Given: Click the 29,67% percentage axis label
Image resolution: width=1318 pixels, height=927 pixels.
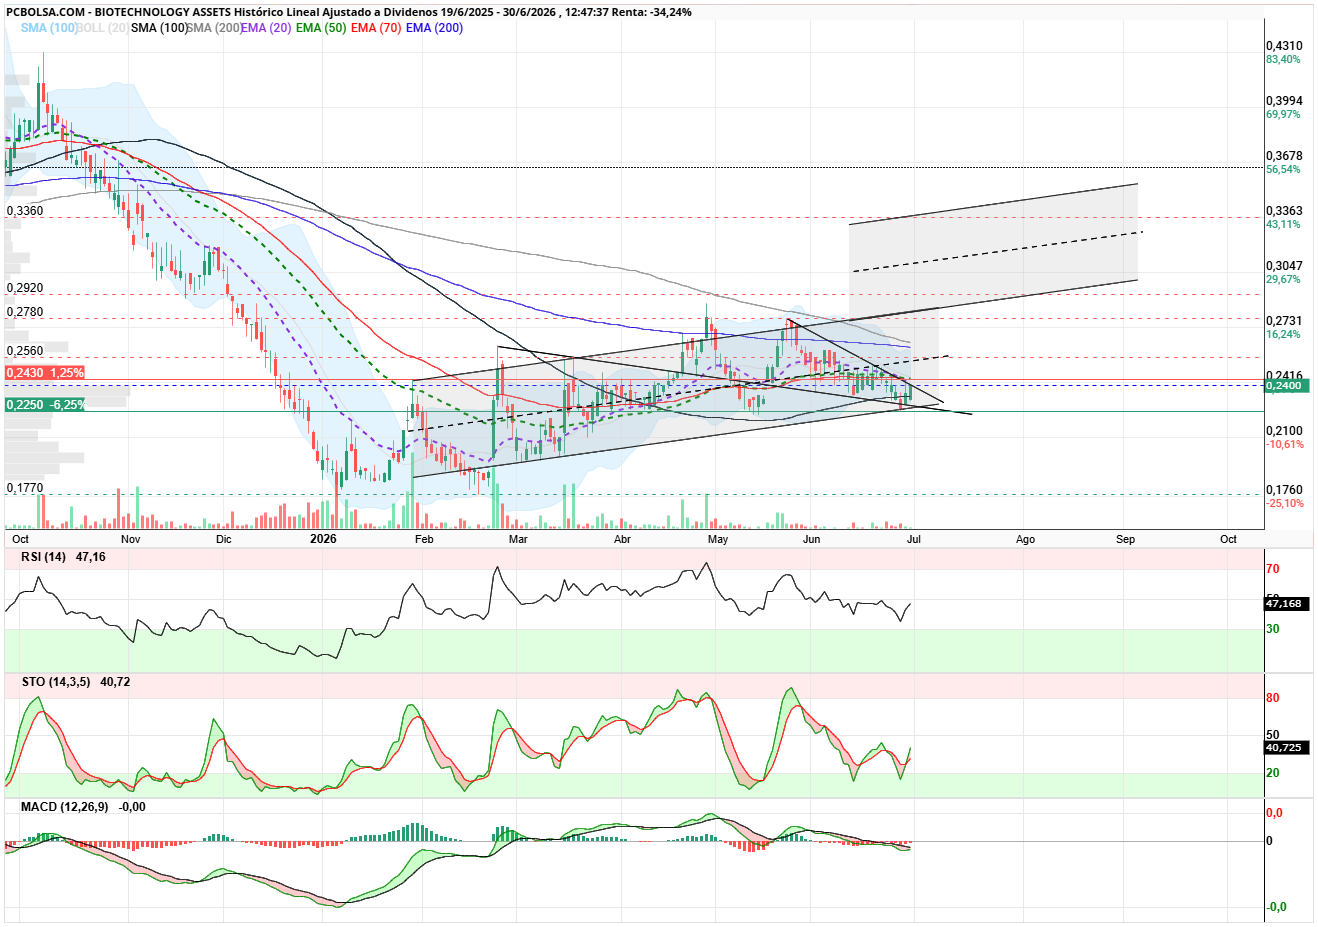Looking at the screenshot, I should [x=1283, y=280].
